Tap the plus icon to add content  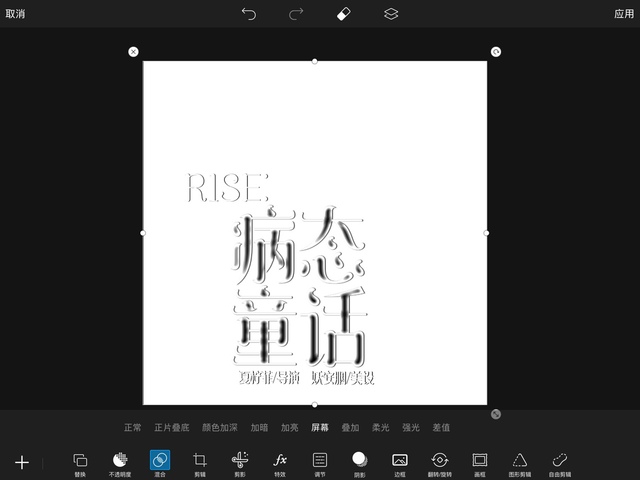click(22, 462)
